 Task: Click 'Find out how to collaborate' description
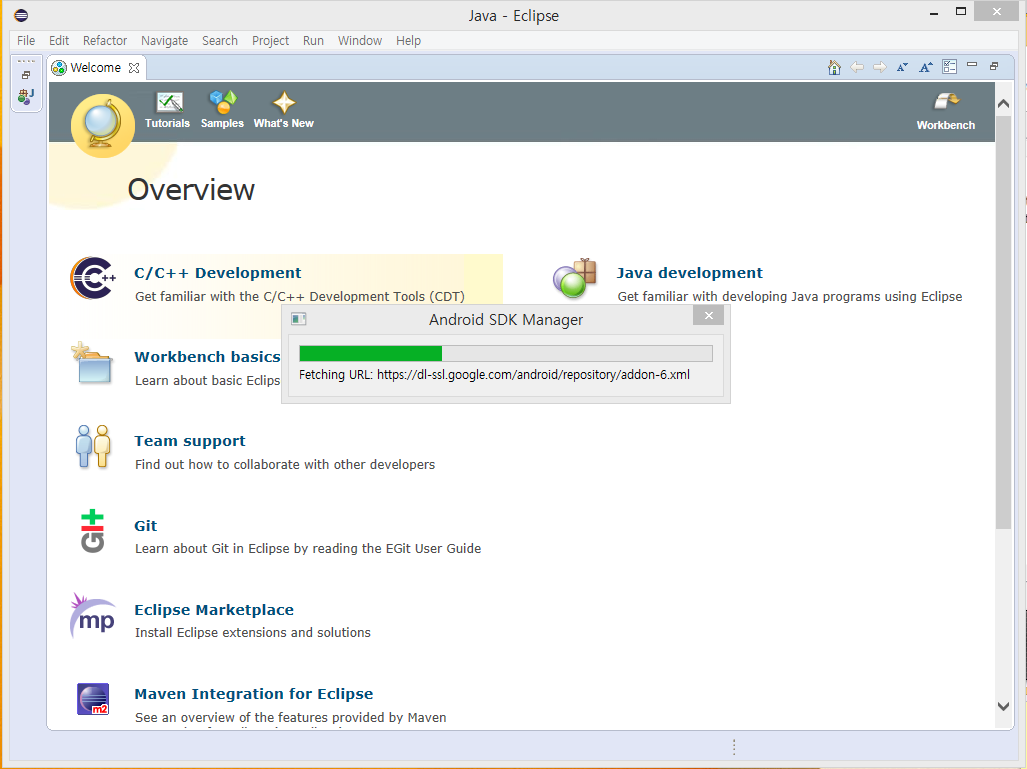pos(285,464)
